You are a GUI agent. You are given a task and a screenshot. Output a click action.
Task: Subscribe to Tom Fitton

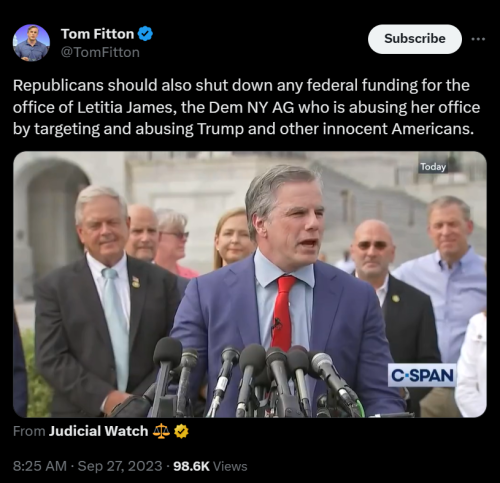[415, 39]
